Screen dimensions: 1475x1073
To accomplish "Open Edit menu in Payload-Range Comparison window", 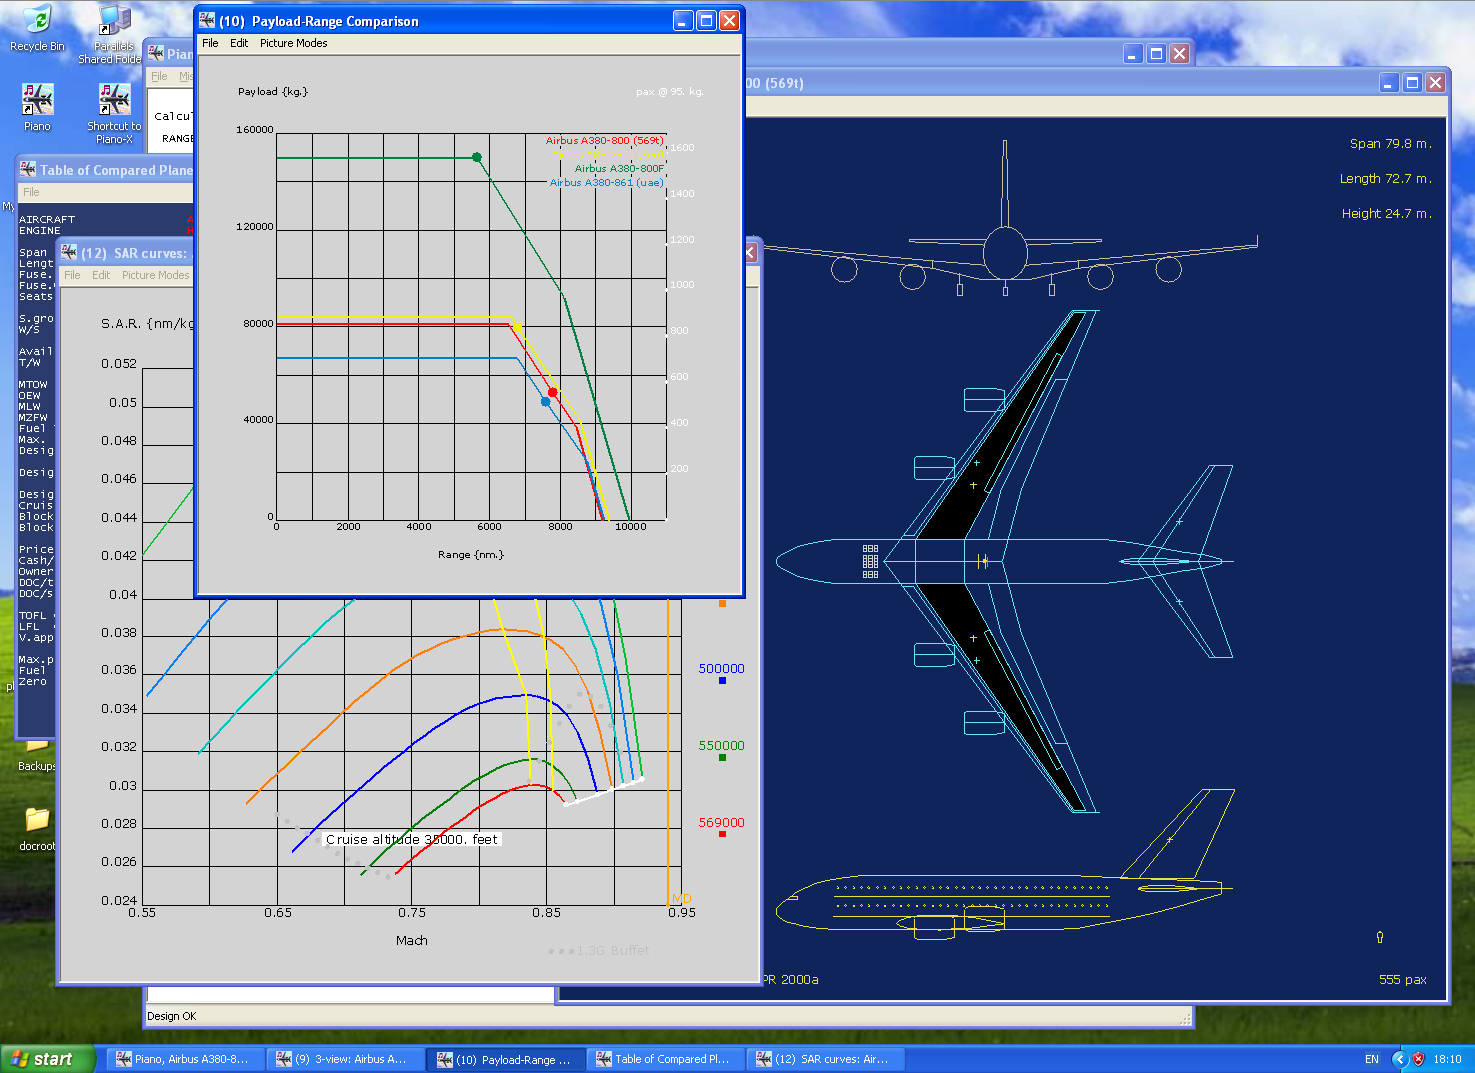I will [x=239, y=43].
